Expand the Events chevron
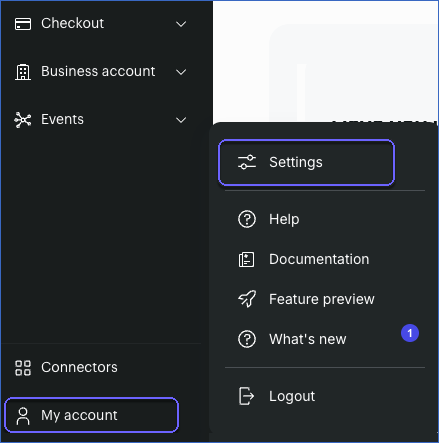This screenshot has height=443, width=439. click(x=181, y=120)
